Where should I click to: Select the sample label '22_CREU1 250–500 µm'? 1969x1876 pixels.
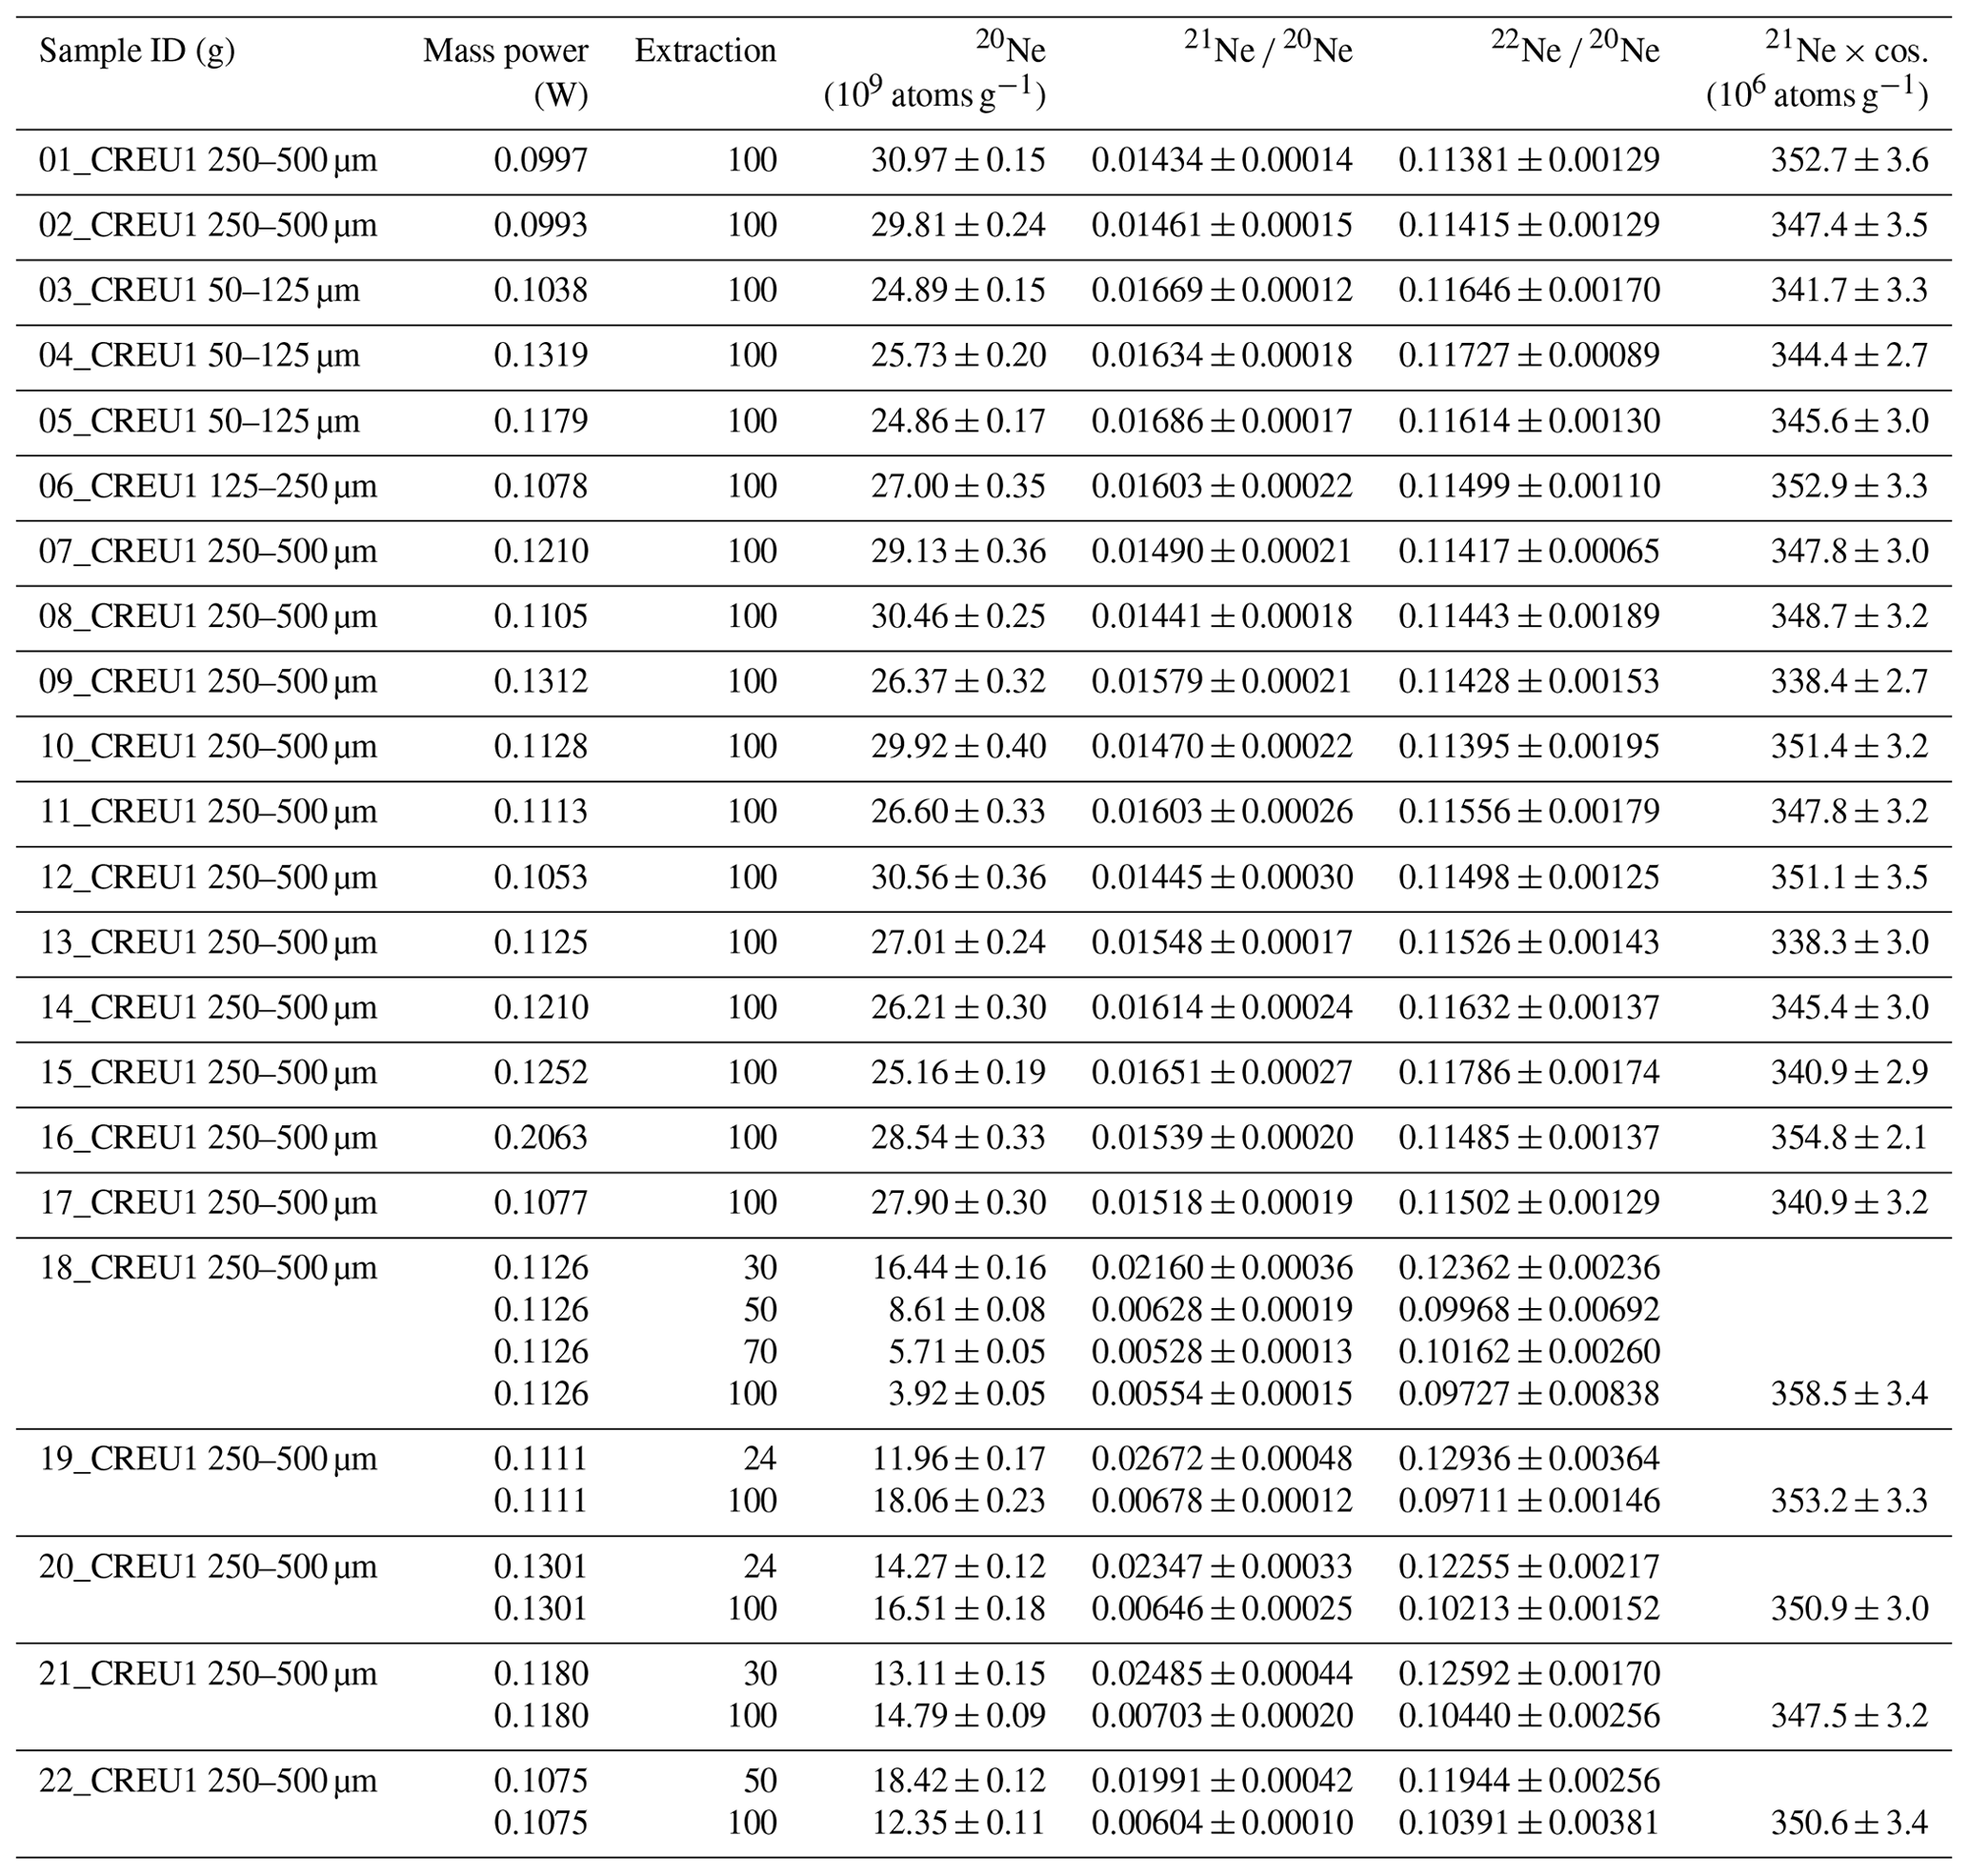pos(208,1780)
